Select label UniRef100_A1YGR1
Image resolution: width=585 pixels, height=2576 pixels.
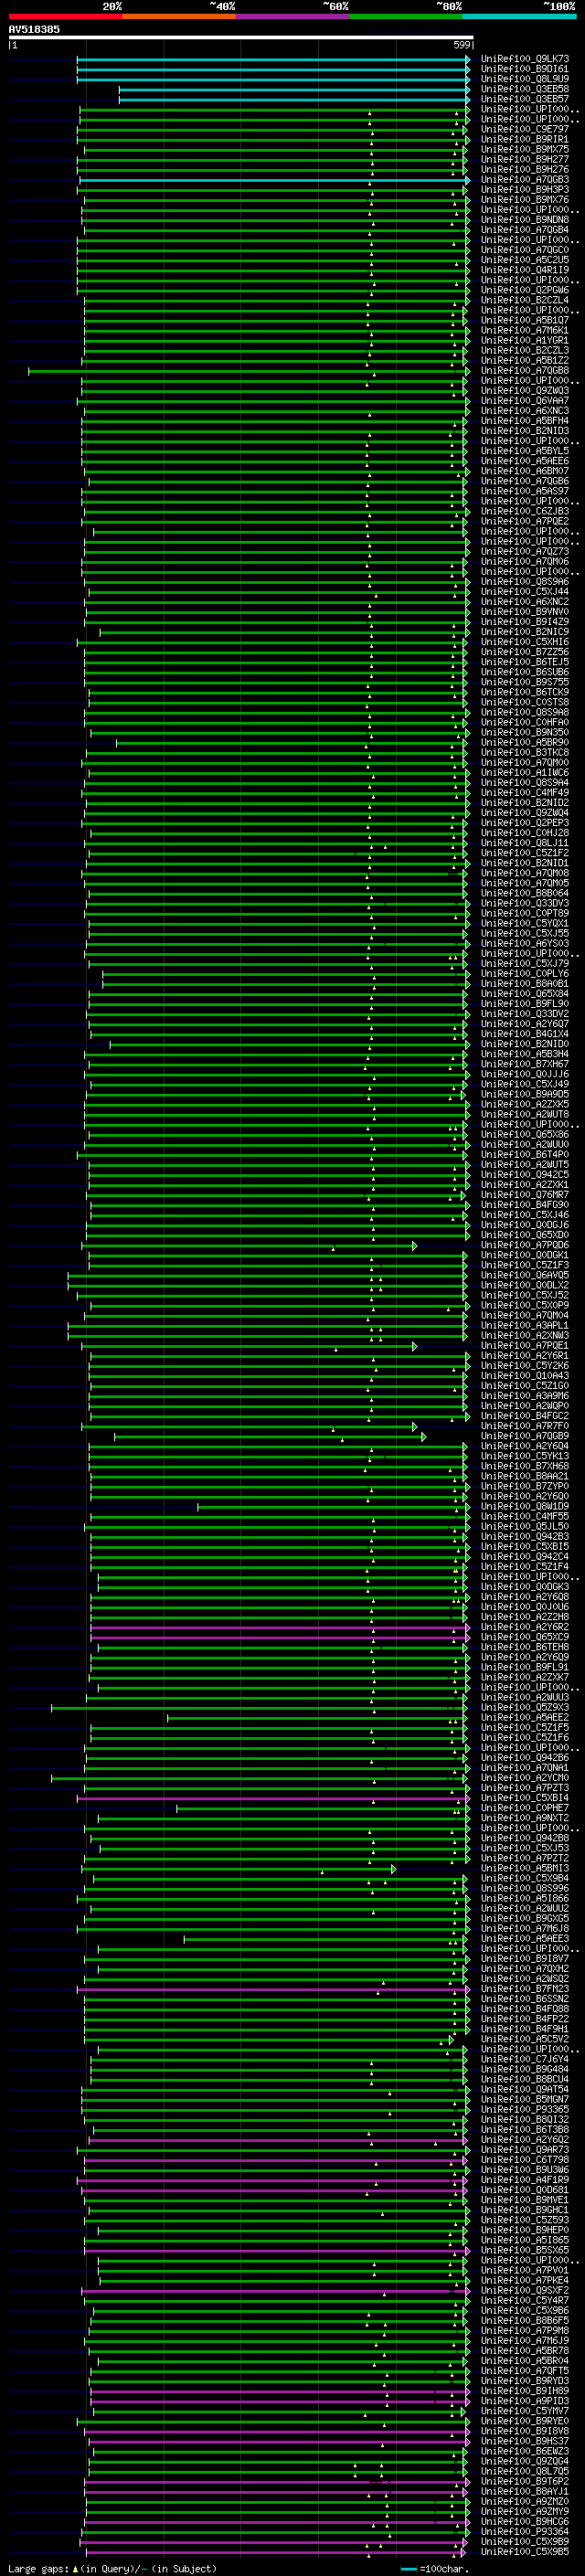[524, 340]
